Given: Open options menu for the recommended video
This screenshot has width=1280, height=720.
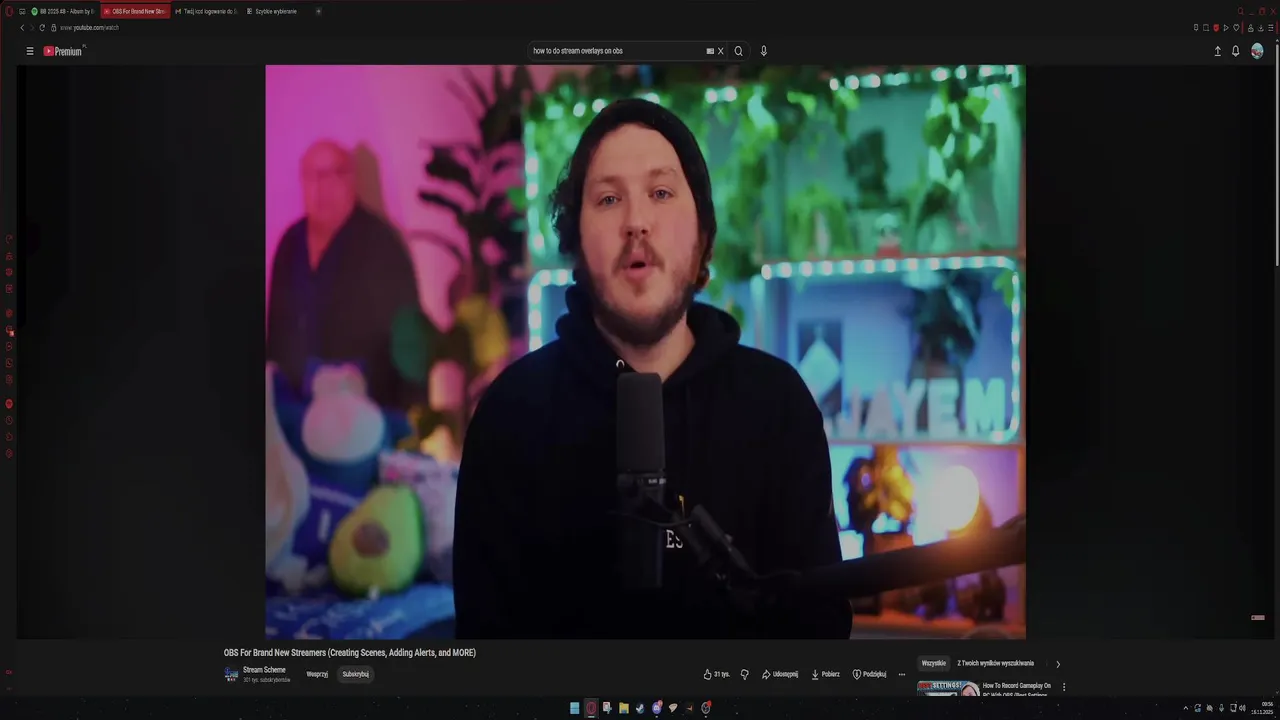Looking at the screenshot, I should point(1064,687).
